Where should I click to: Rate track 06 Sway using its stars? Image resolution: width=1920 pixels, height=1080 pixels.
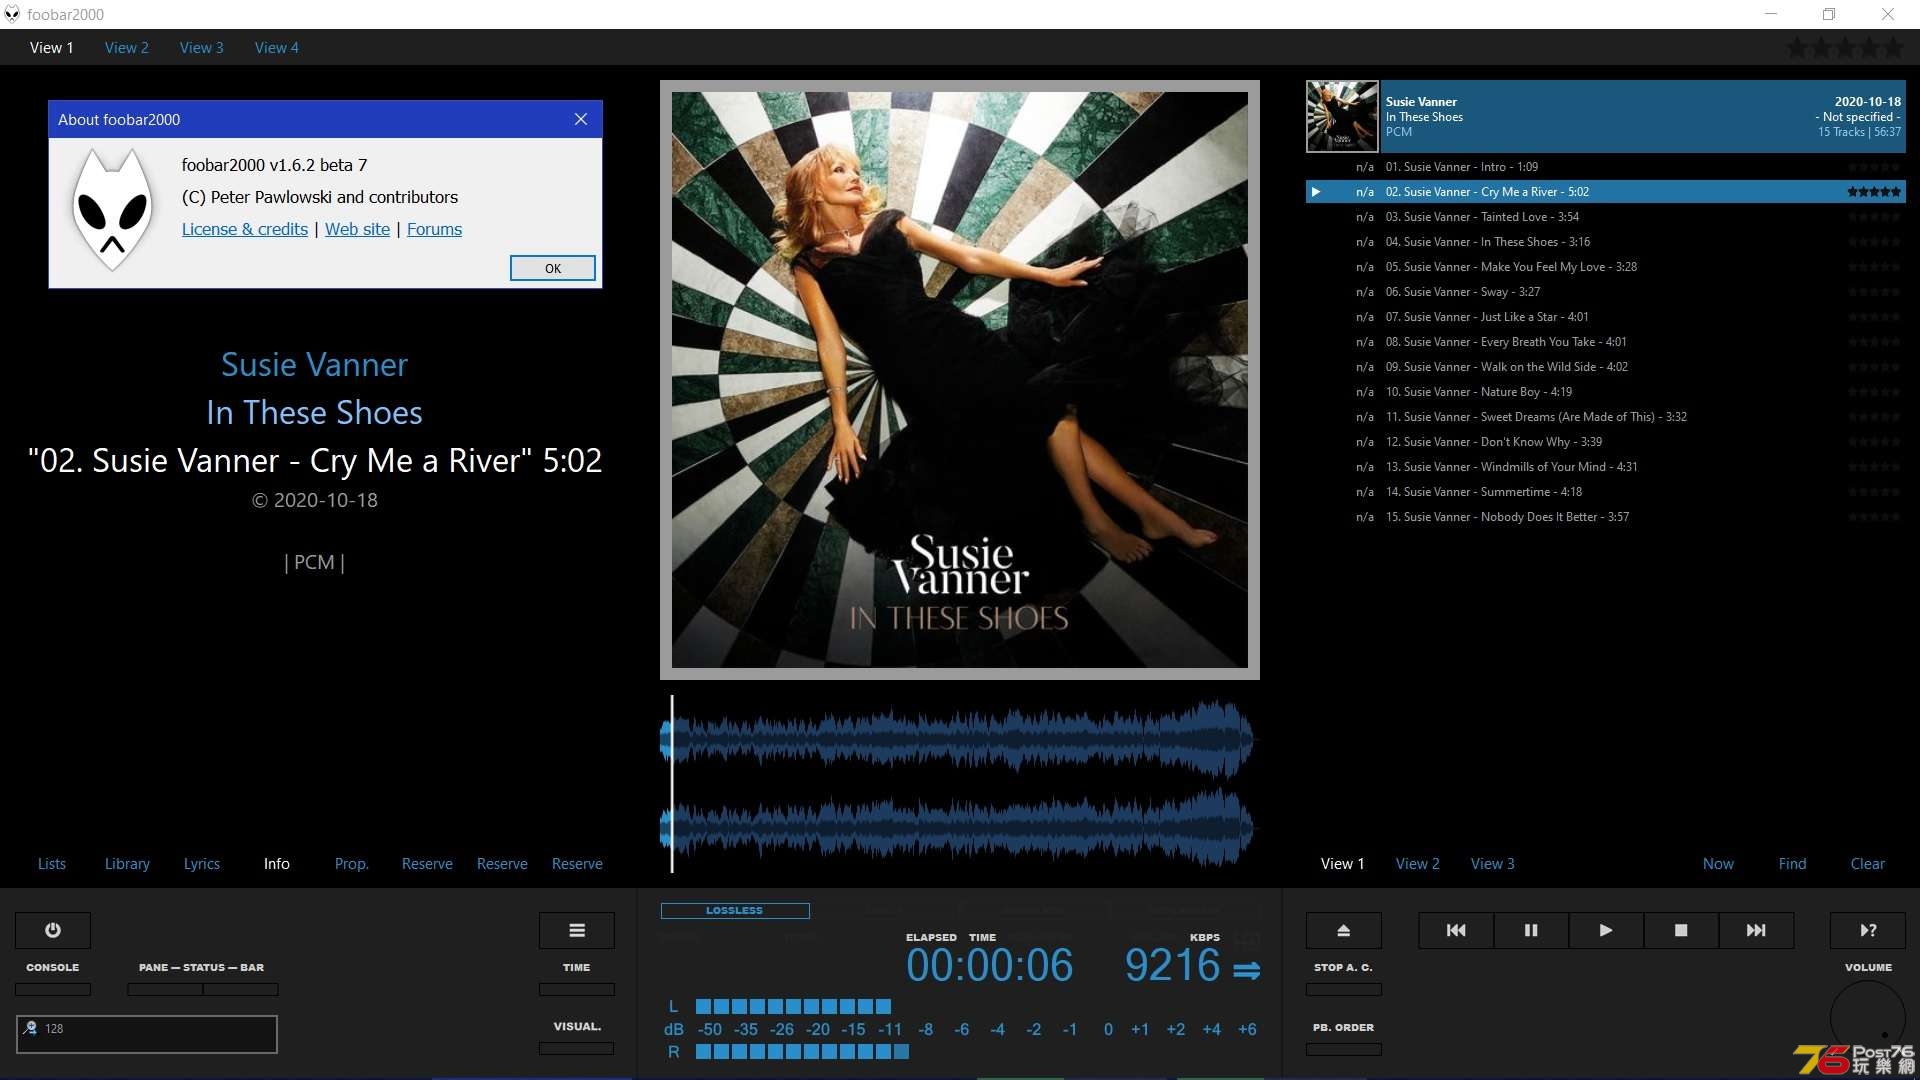[x=1874, y=292]
